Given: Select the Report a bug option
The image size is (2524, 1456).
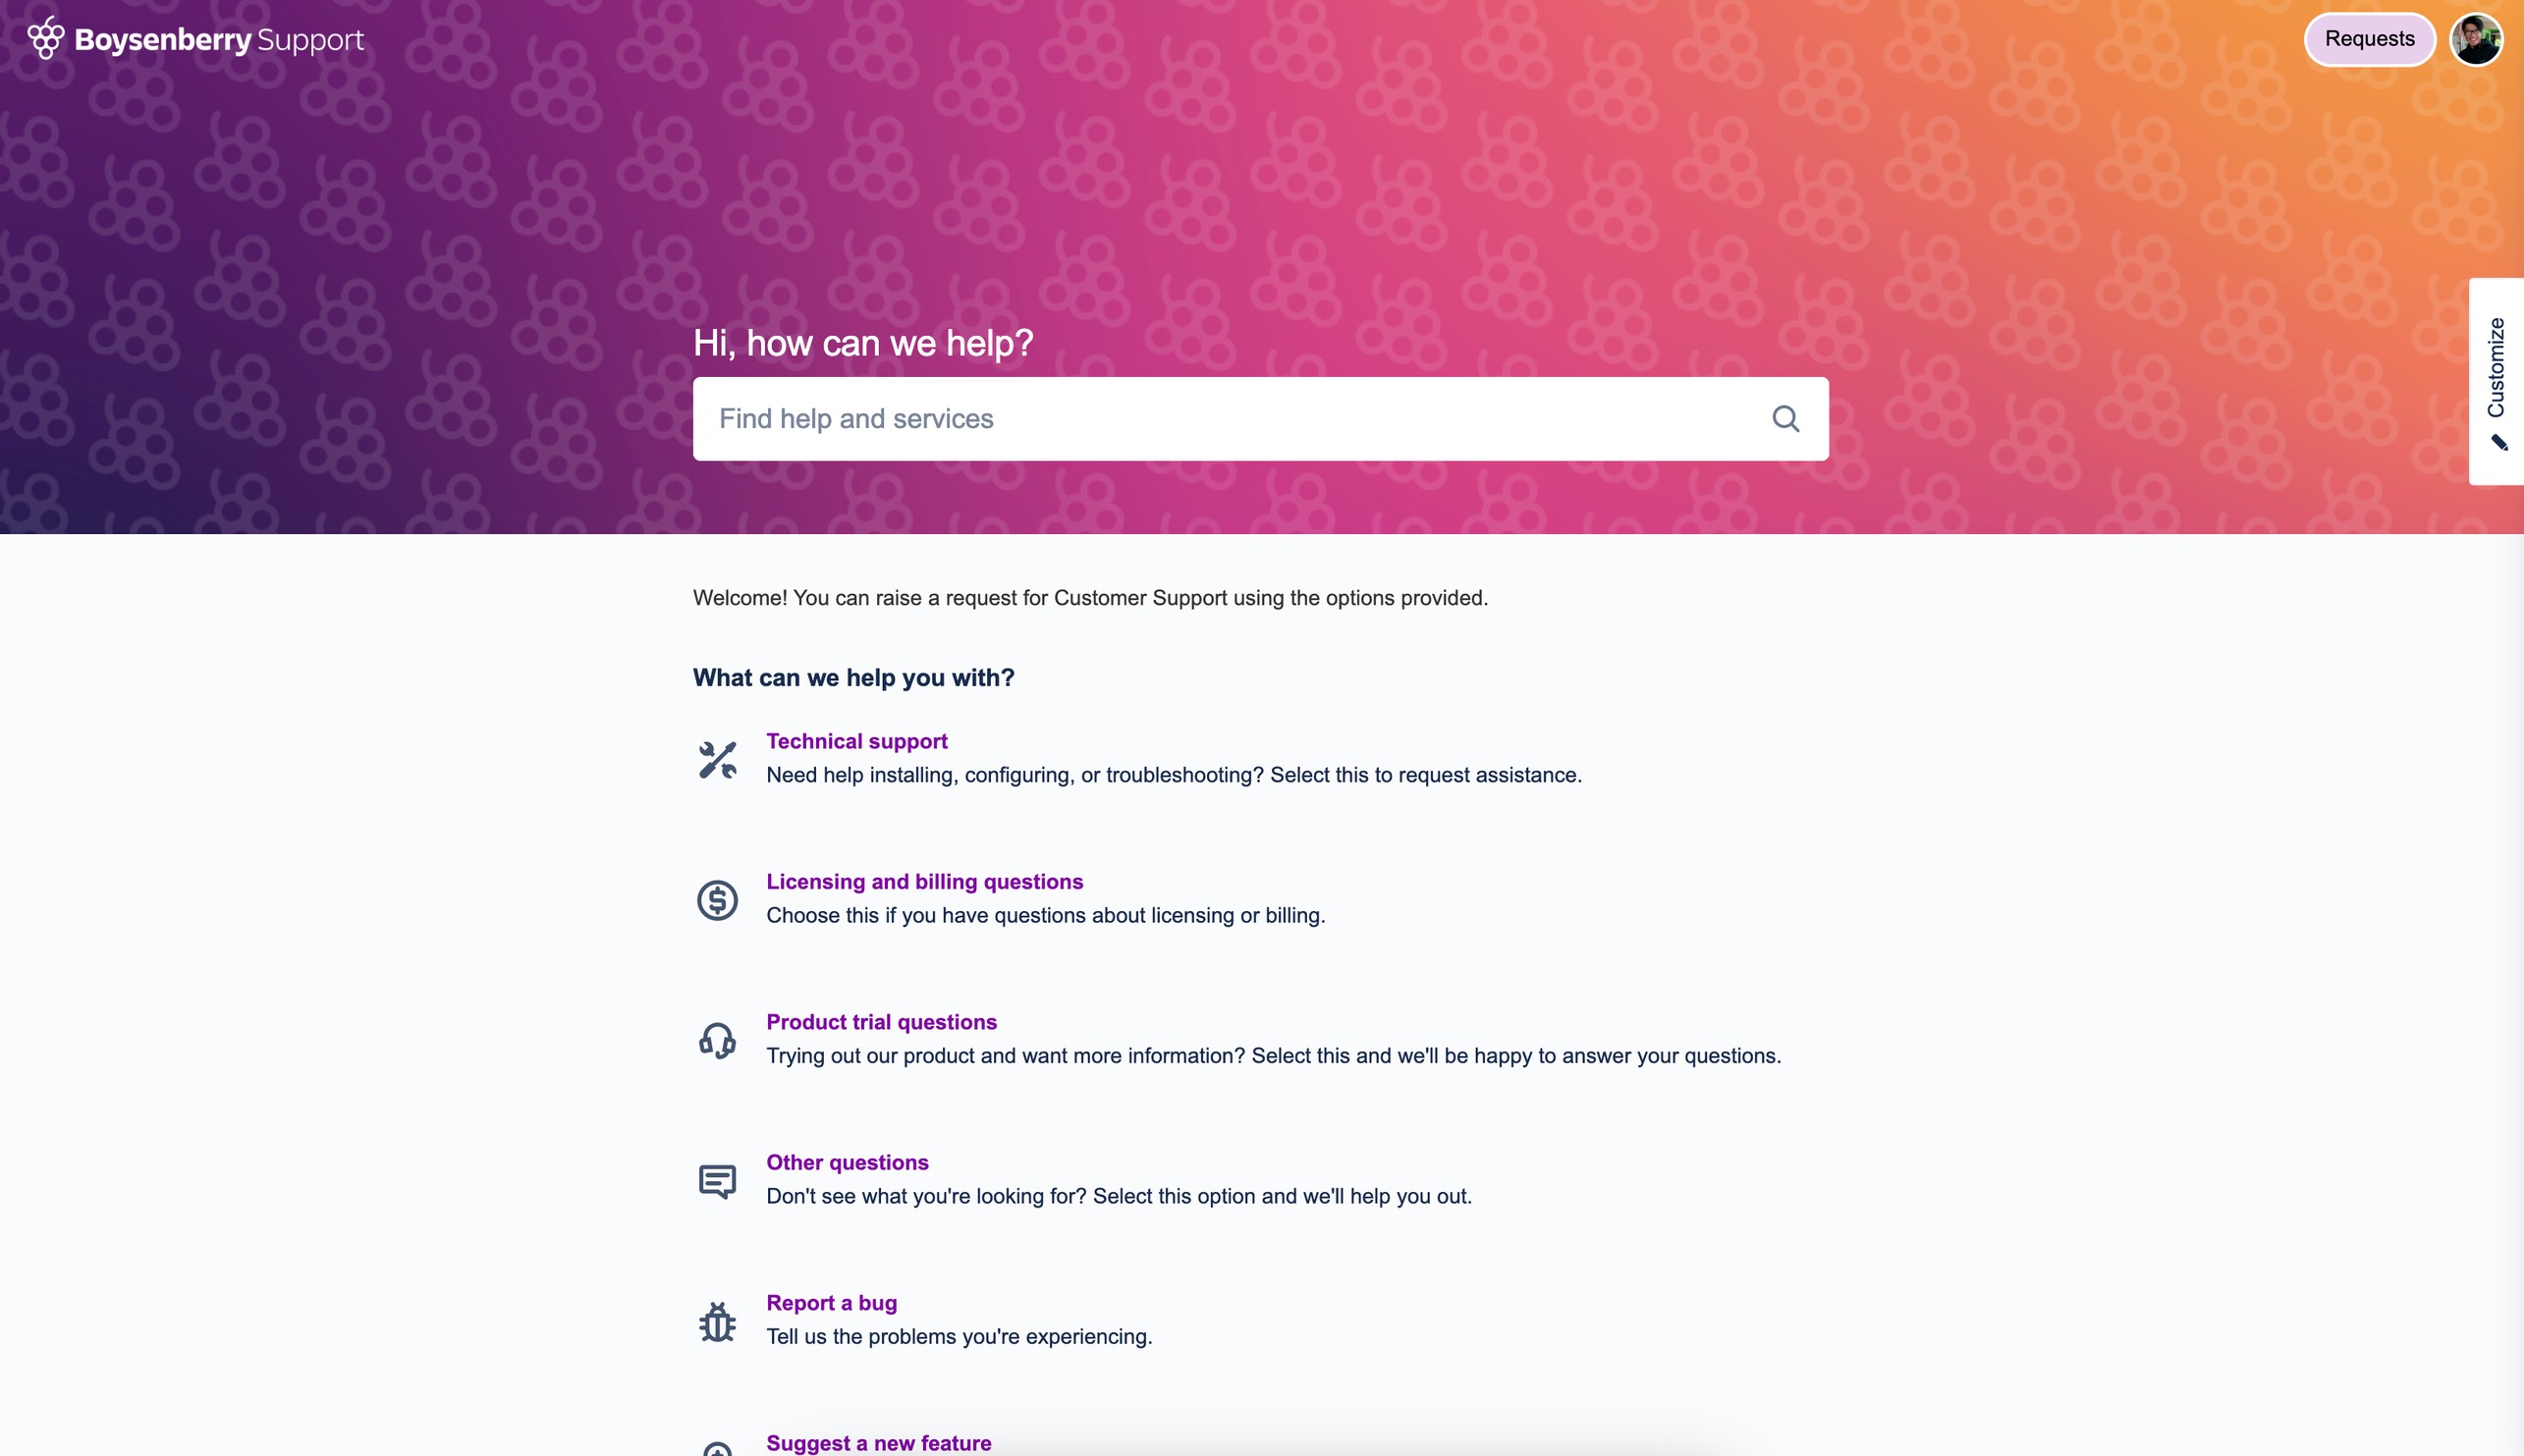Looking at the screenshot, I should tap(830, 1302).
